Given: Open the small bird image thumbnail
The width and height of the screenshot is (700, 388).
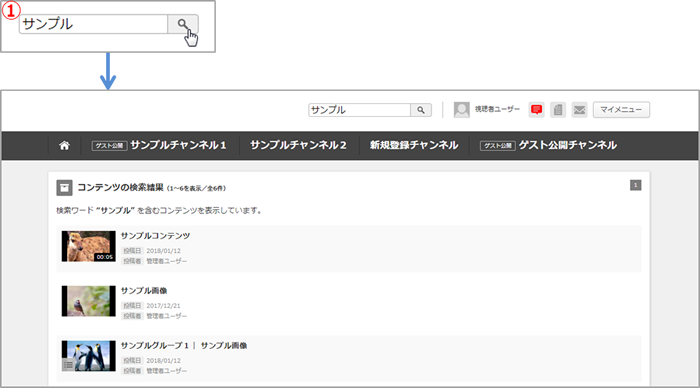Looking at the screenshot, I should [88, 301].
